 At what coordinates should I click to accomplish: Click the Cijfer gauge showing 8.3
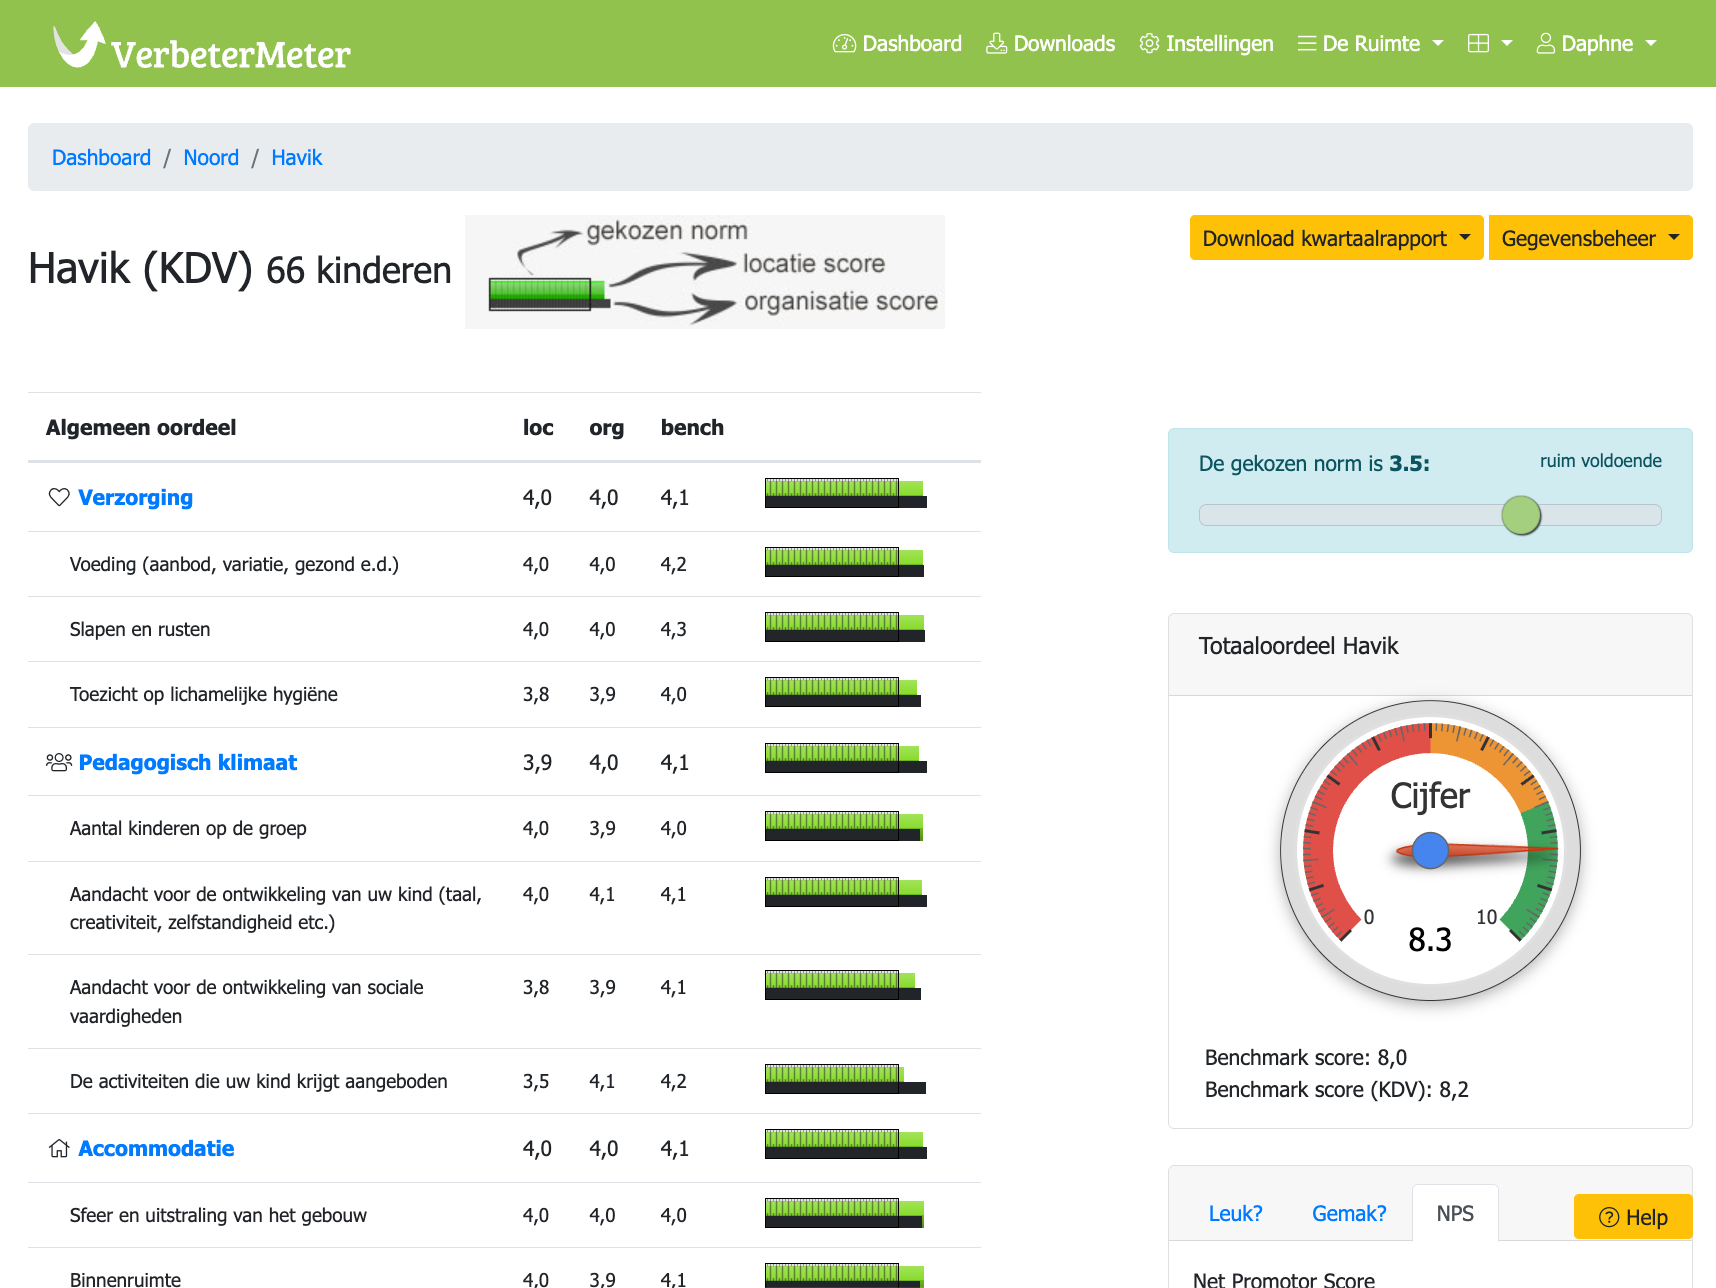[1430, 851]
